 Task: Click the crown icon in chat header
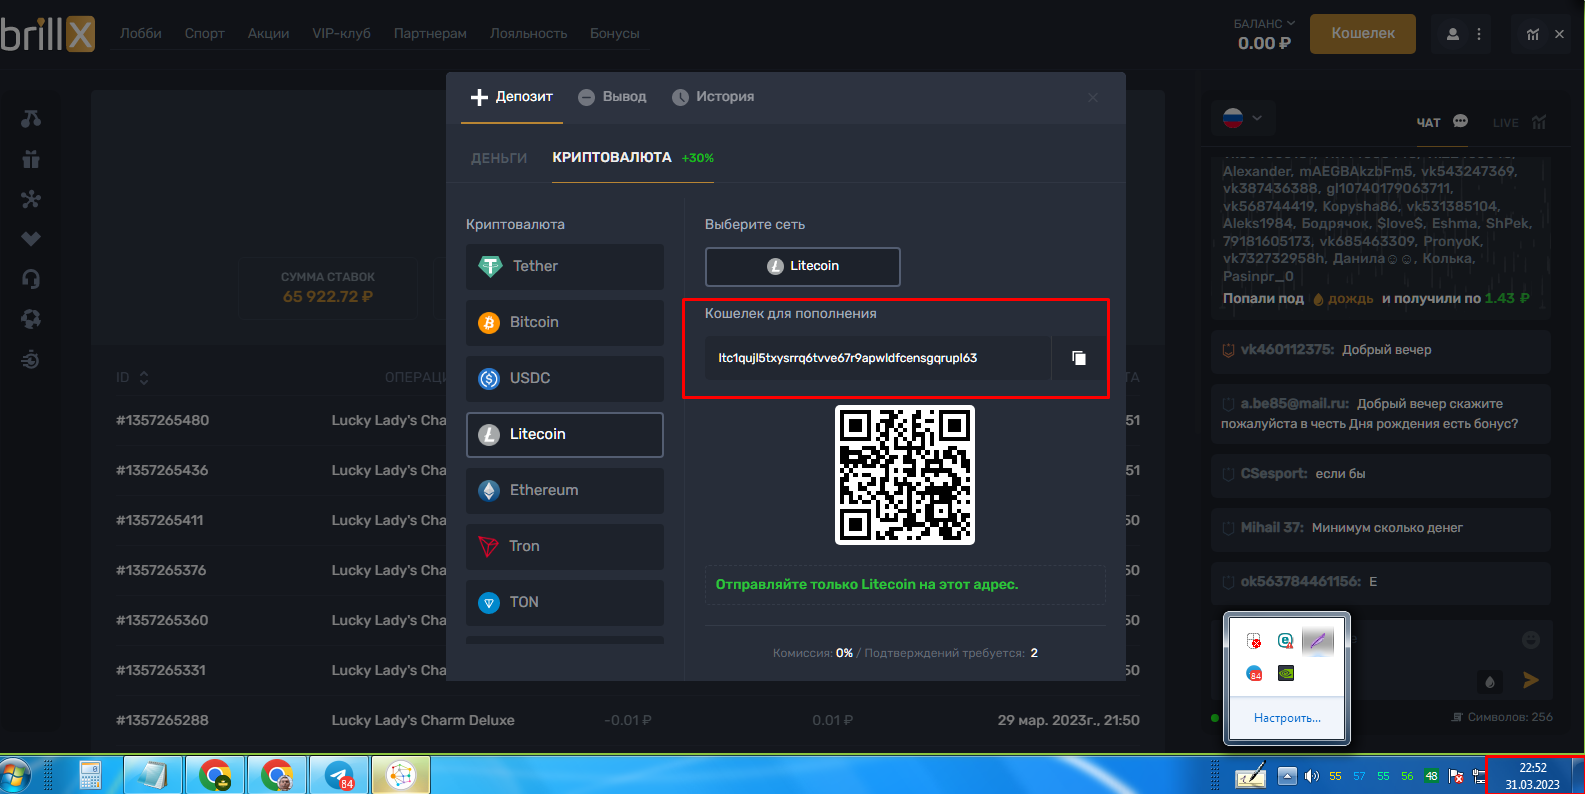pyautogui.click(x=1533, y=34)
